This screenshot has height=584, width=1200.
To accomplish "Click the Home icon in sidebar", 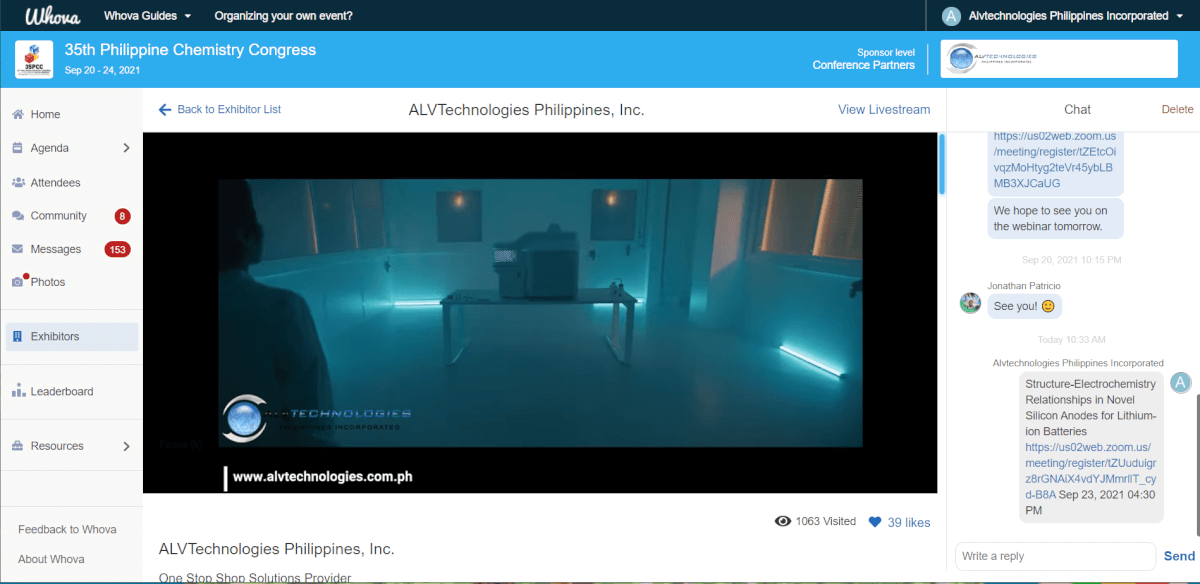I will click(18, 114).
